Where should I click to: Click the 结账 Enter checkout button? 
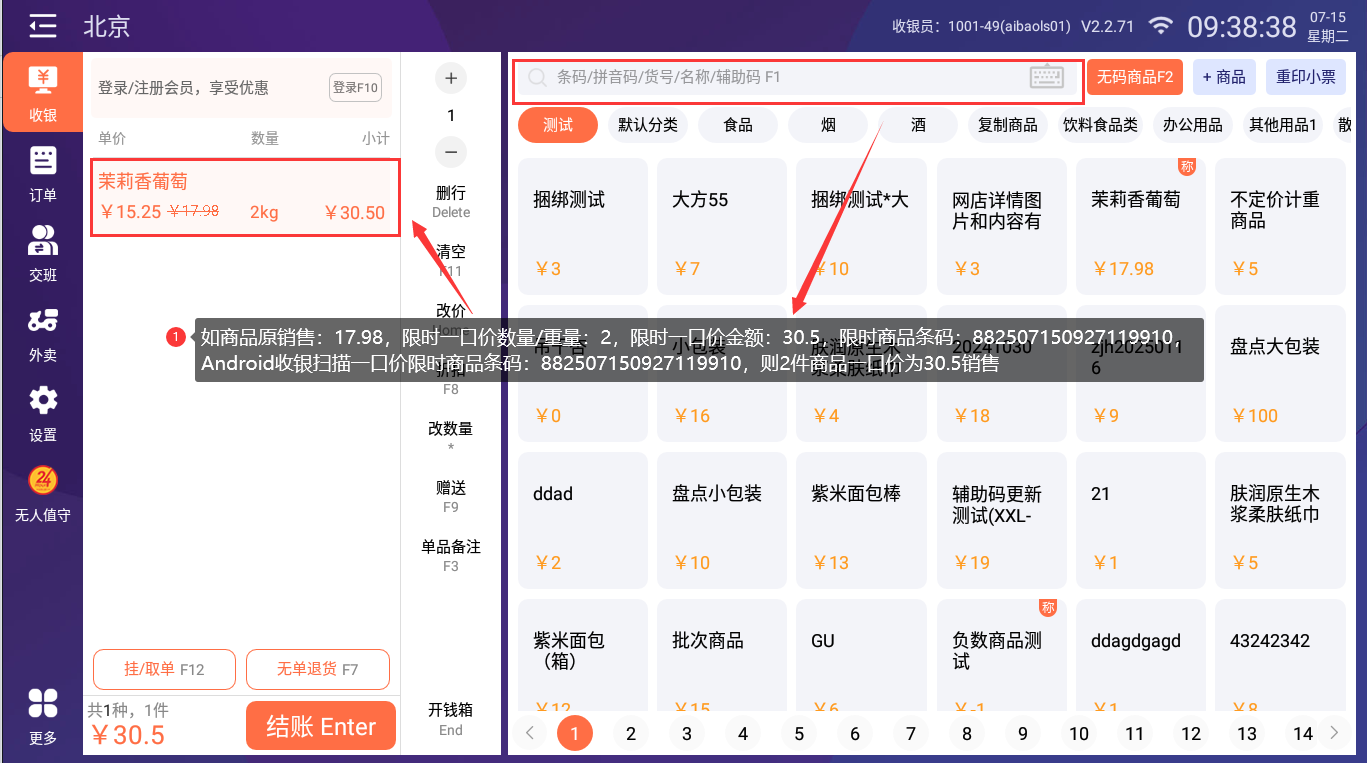(321, 727)
